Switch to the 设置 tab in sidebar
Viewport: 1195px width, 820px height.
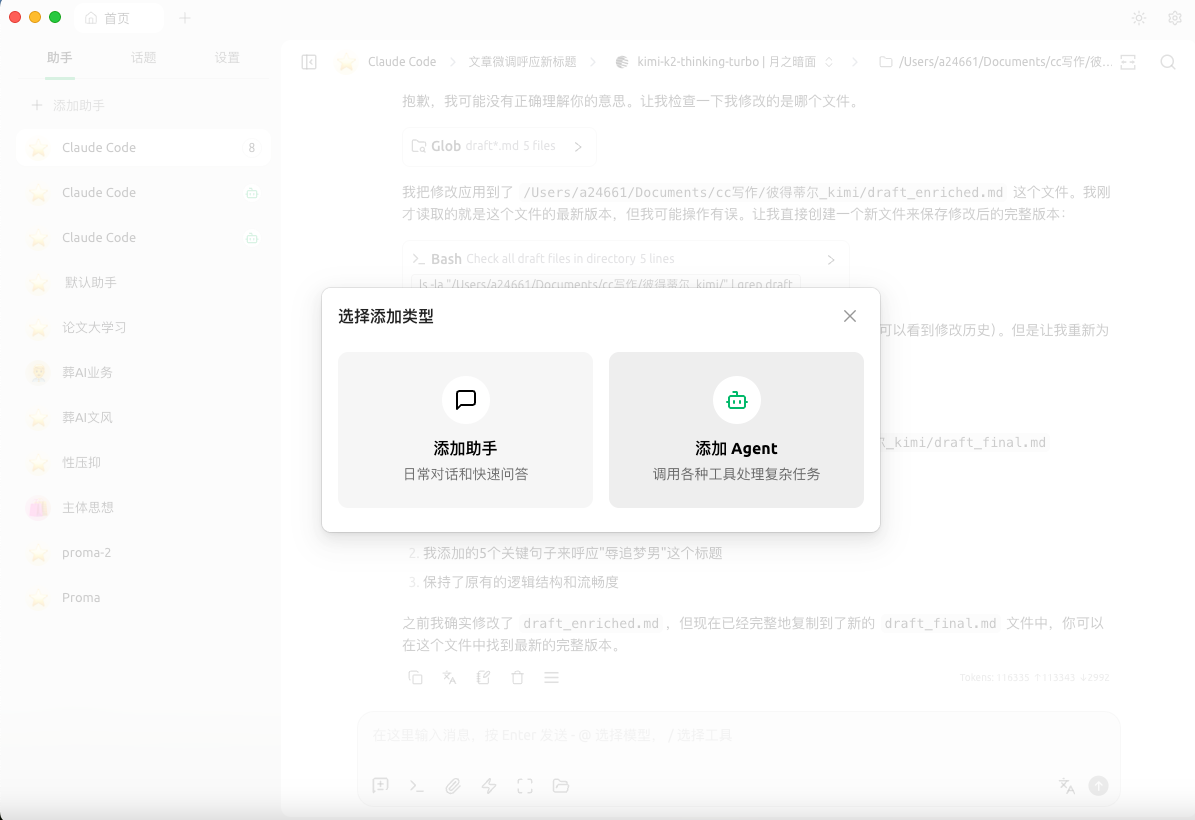click(x=227, y=58)
